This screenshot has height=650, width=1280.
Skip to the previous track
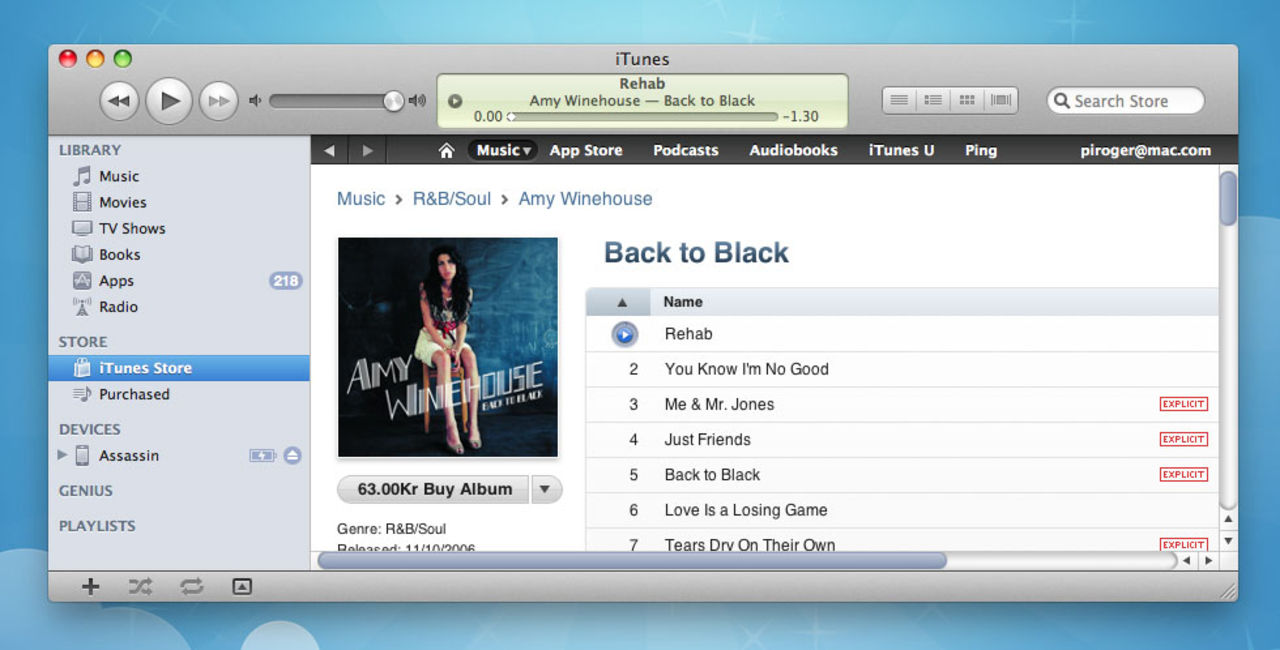tap(119, 100)
